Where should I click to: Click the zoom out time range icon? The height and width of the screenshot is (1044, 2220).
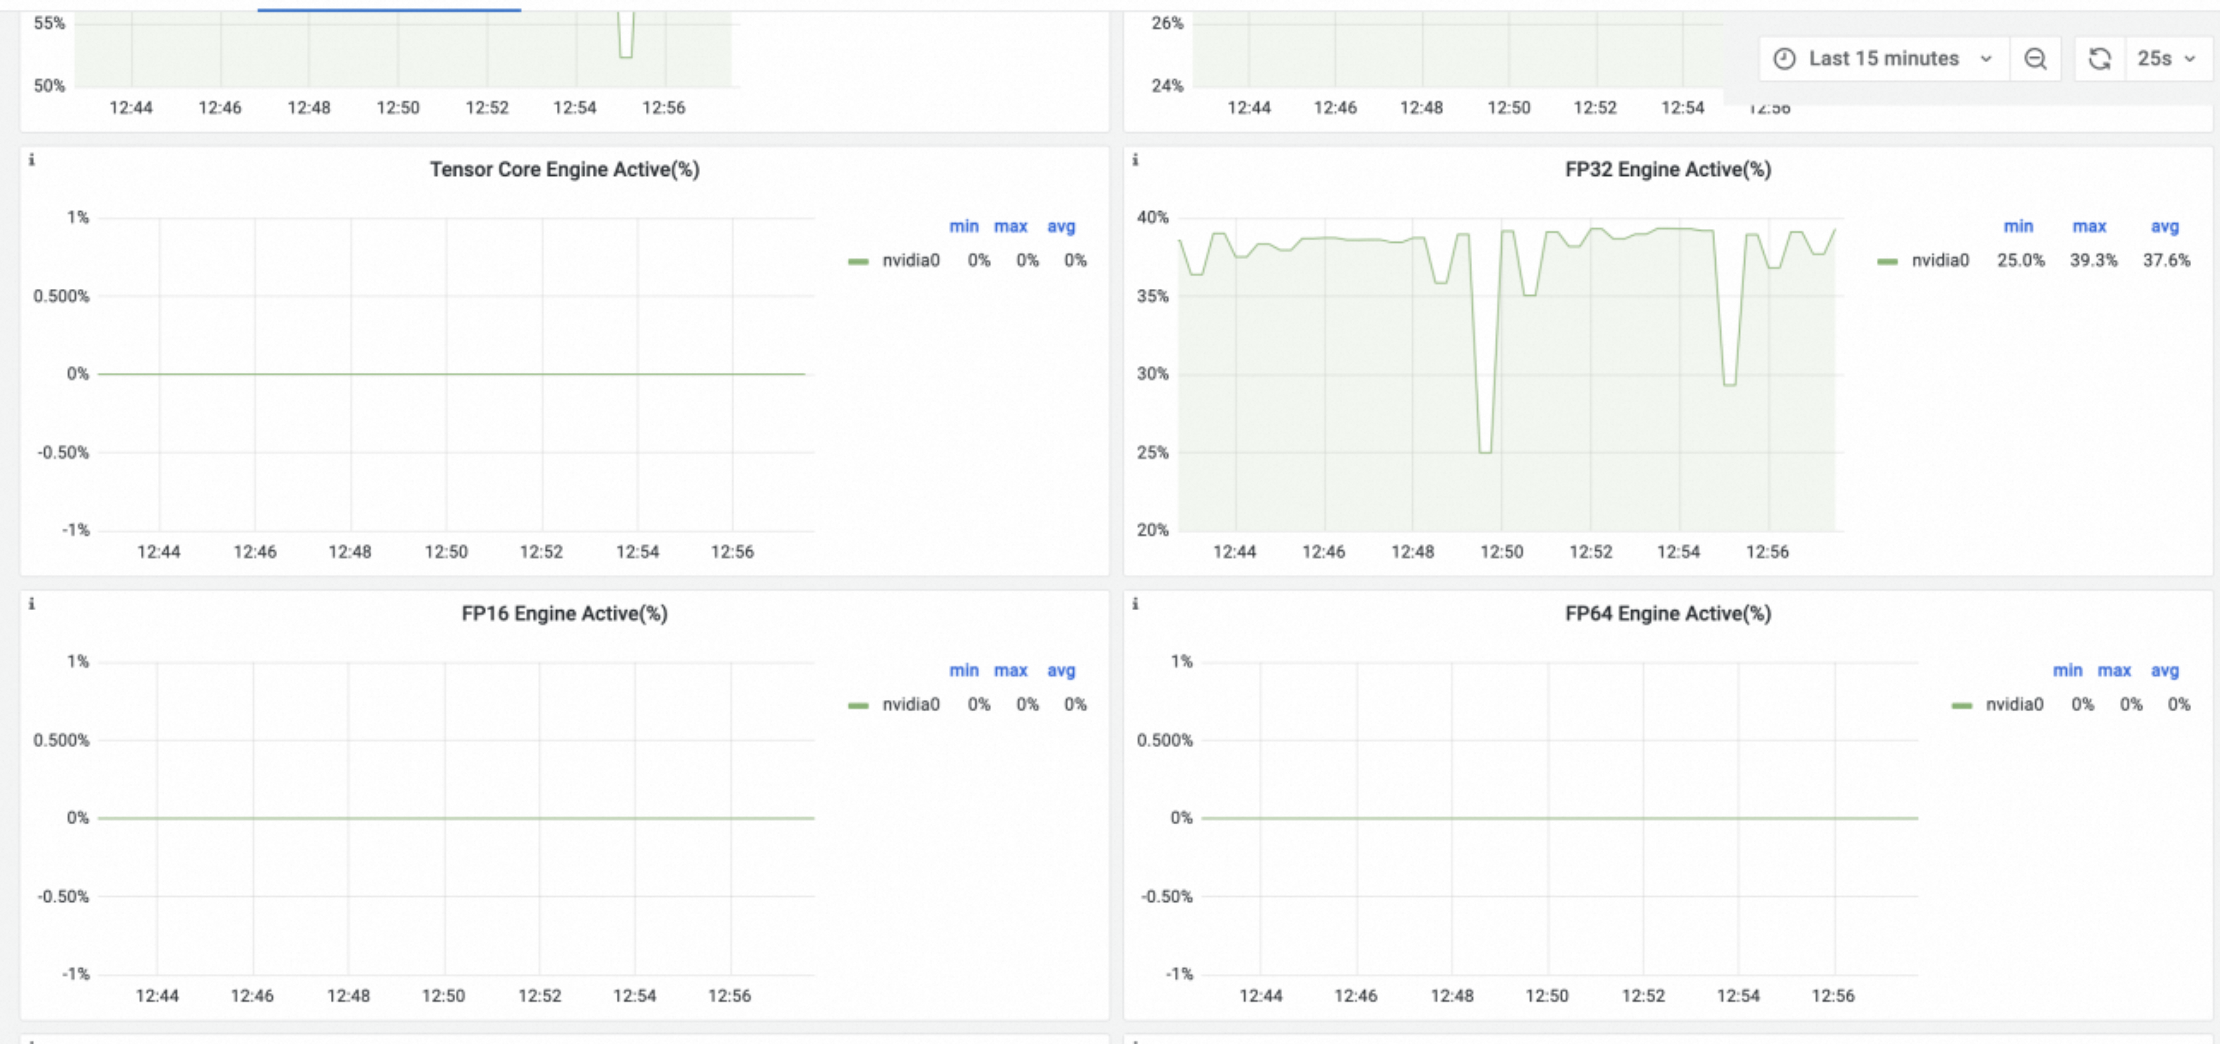coord(2035,59)
